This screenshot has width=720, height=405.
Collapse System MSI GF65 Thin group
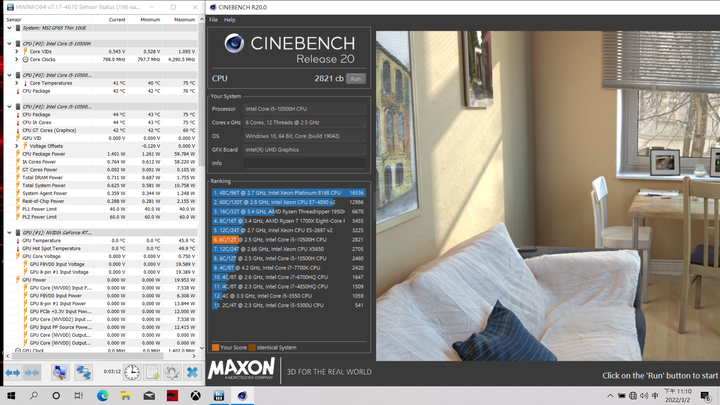click(x=9, y=28)
